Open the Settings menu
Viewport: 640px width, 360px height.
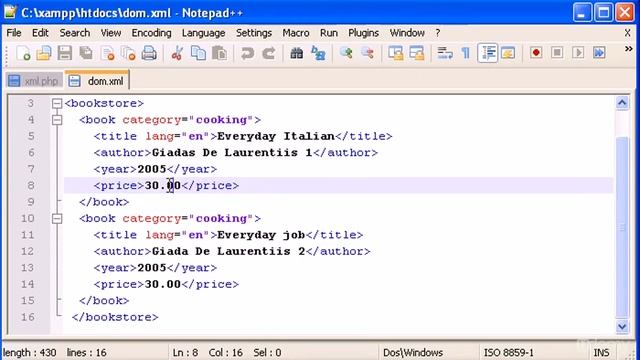(x=253, y=33)
